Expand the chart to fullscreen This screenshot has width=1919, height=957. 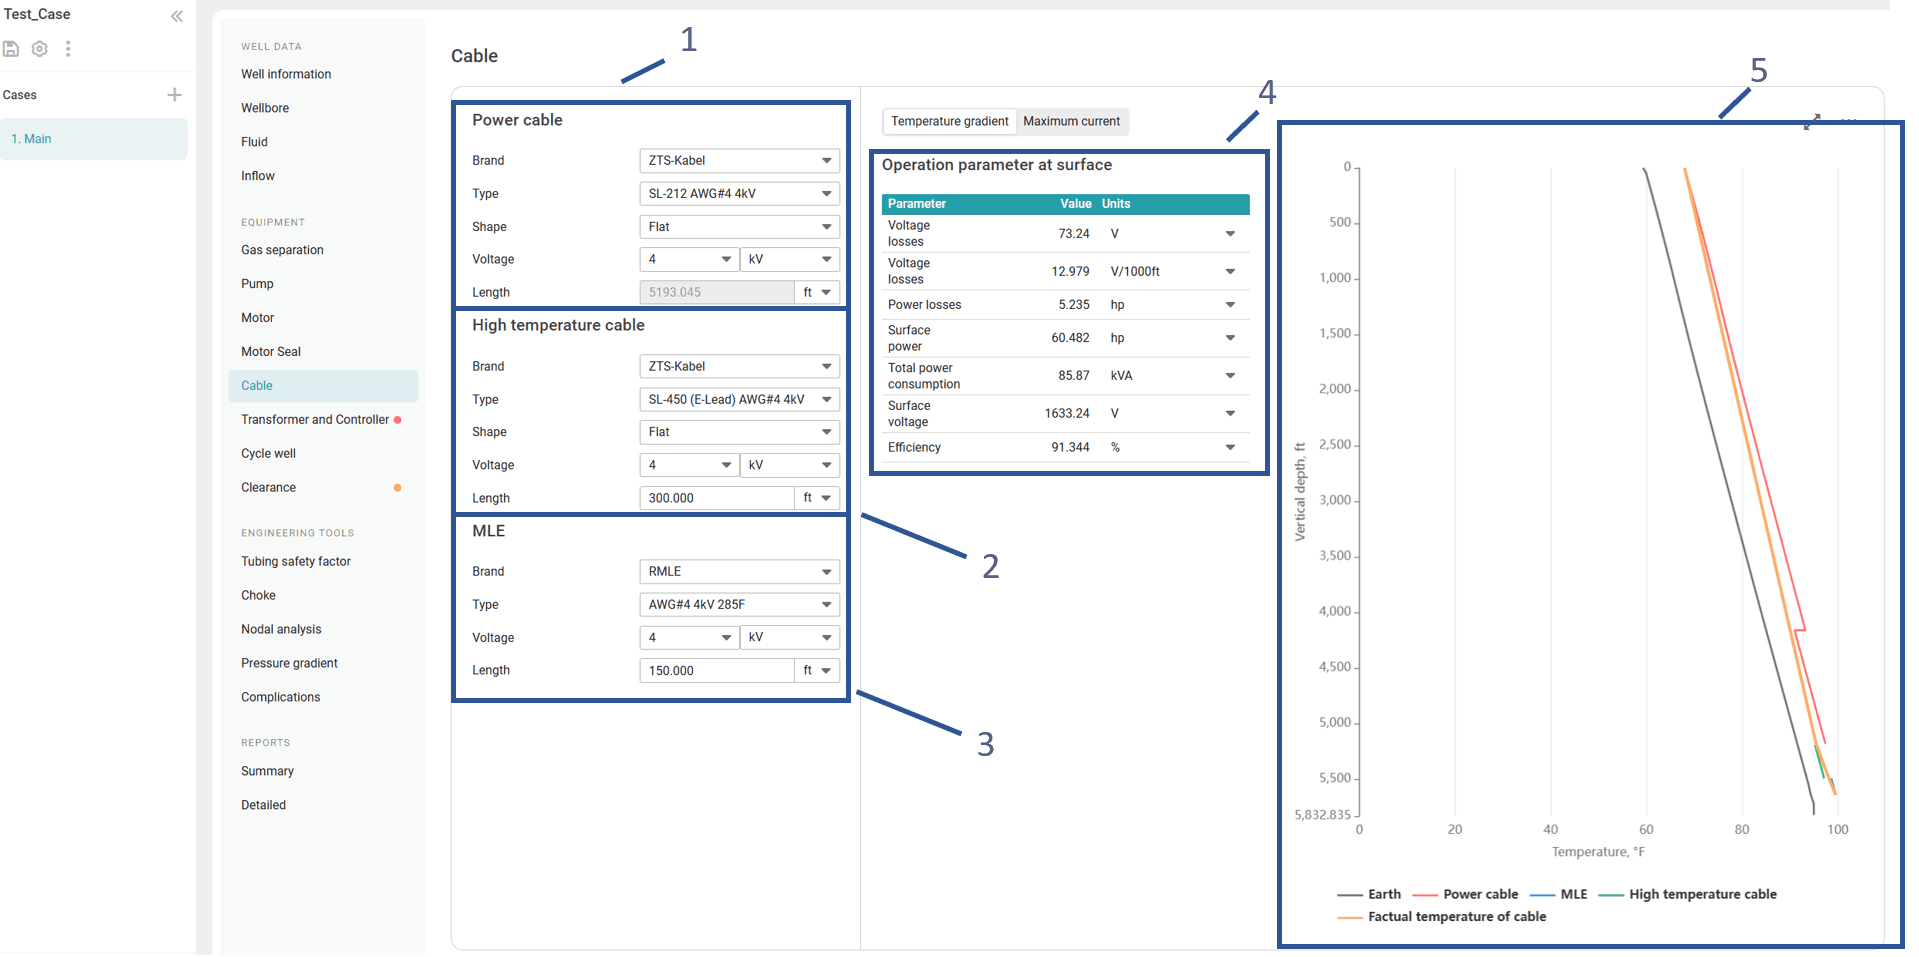pyautogui.click(x=1812, y=122)
